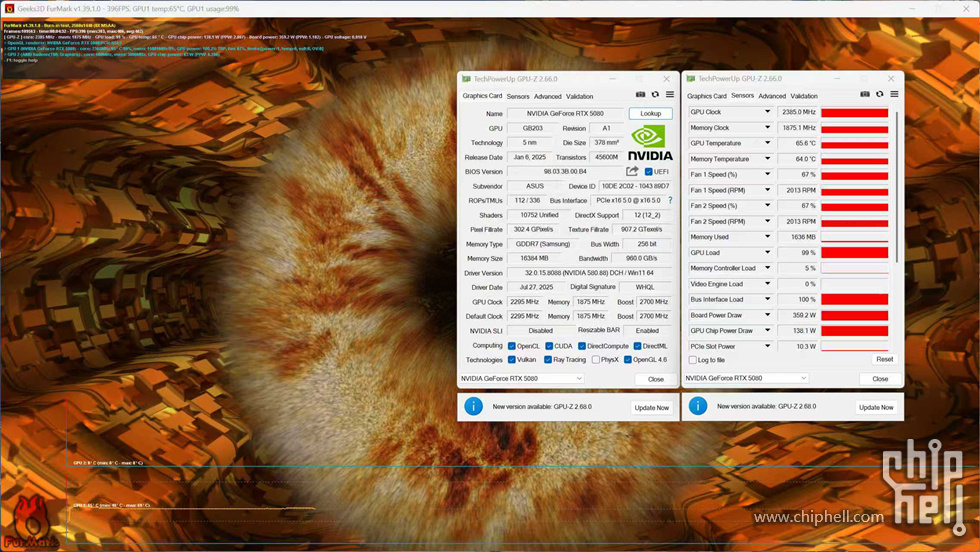Toggle PhysX checkbox
Viewport: 980px width, 552px height.
point(596,359)
